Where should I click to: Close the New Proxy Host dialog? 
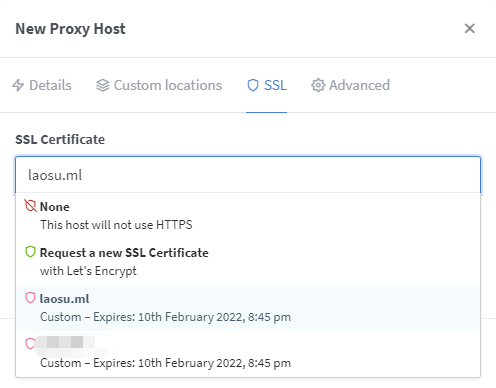pos(470,28)
